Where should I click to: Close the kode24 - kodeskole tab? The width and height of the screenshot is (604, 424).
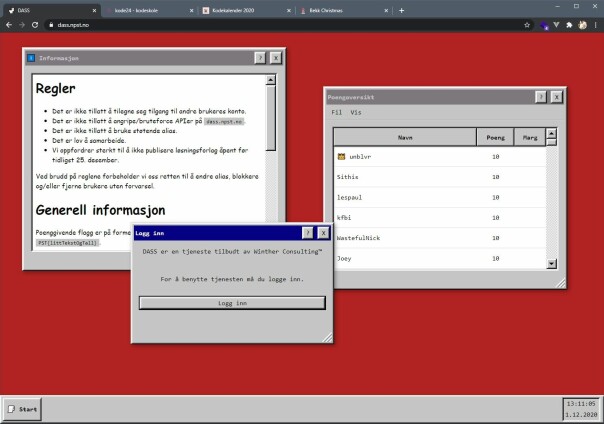click(x=191, y=11)
